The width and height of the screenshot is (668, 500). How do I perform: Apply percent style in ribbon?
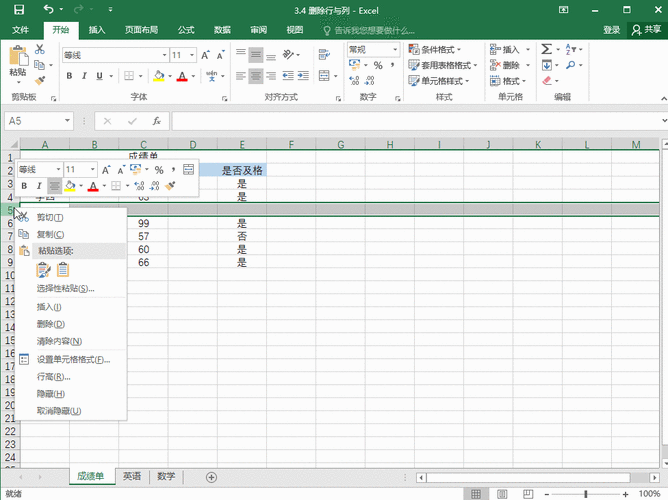coord(378,65)
